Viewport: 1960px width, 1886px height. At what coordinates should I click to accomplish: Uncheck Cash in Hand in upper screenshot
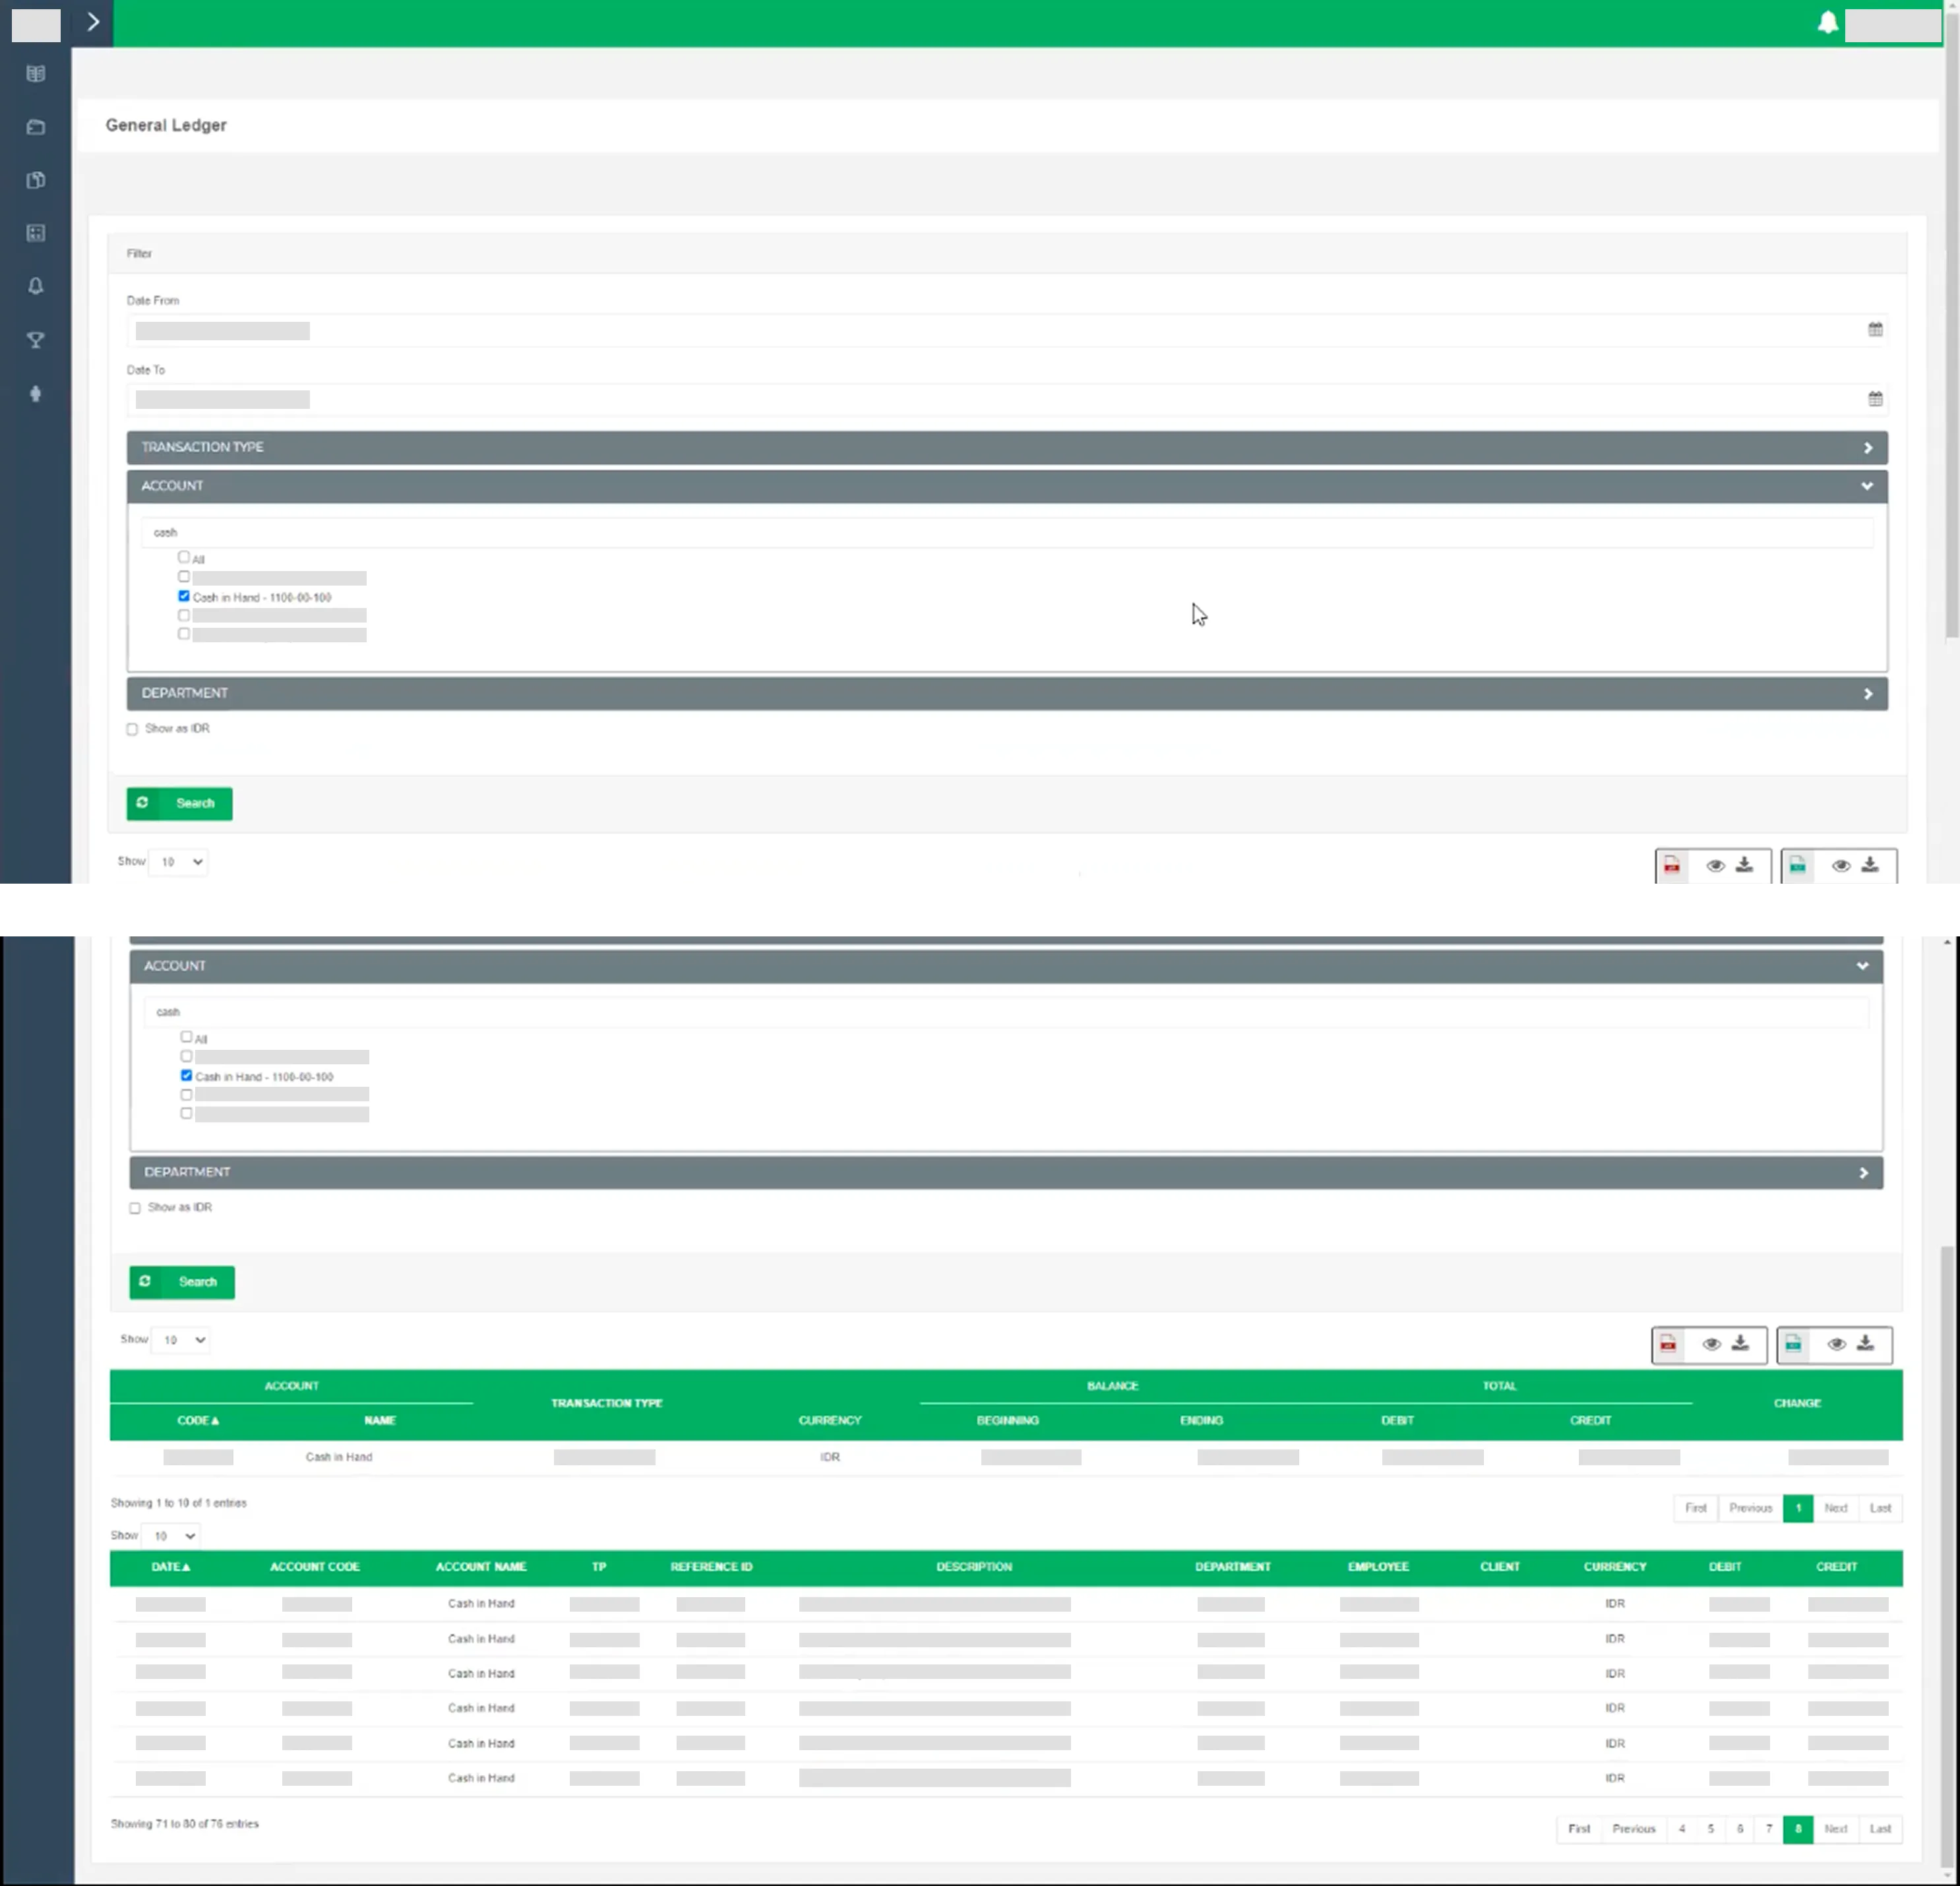point(184,596)
